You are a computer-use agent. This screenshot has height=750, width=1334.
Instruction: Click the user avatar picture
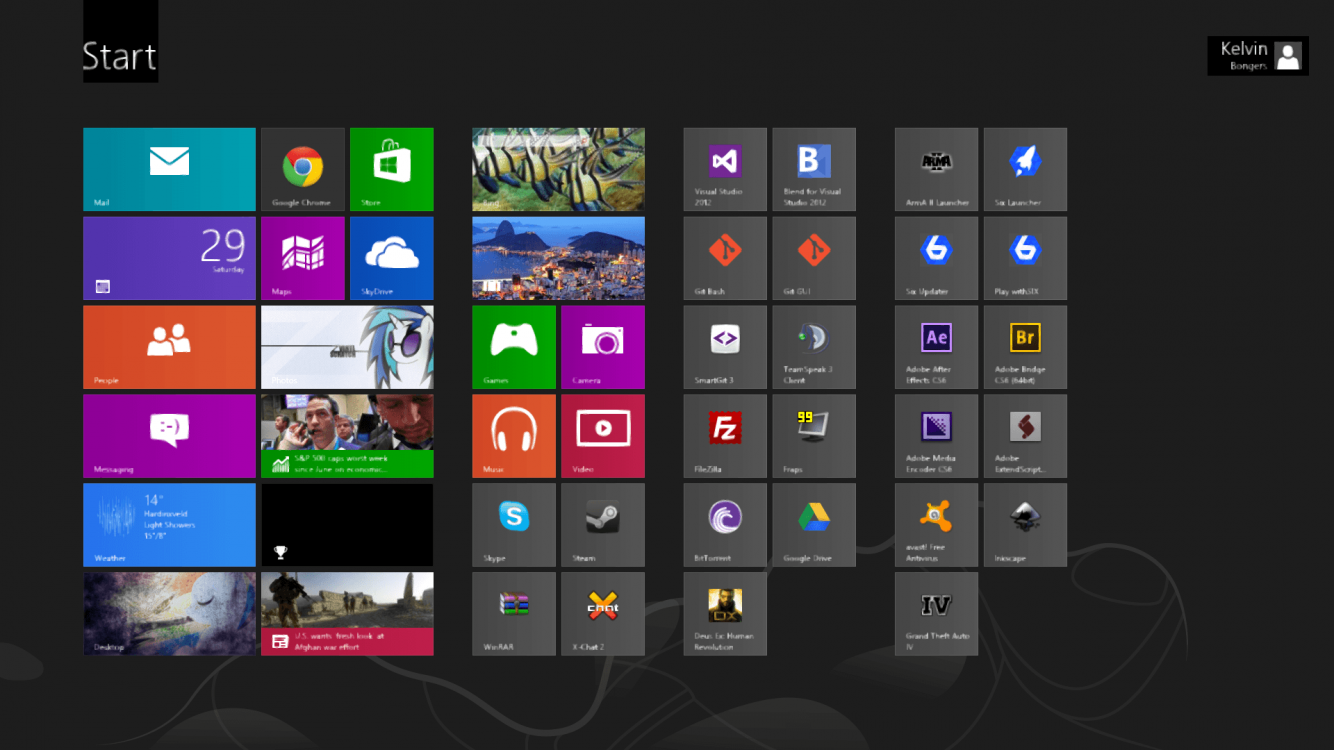1289,57
